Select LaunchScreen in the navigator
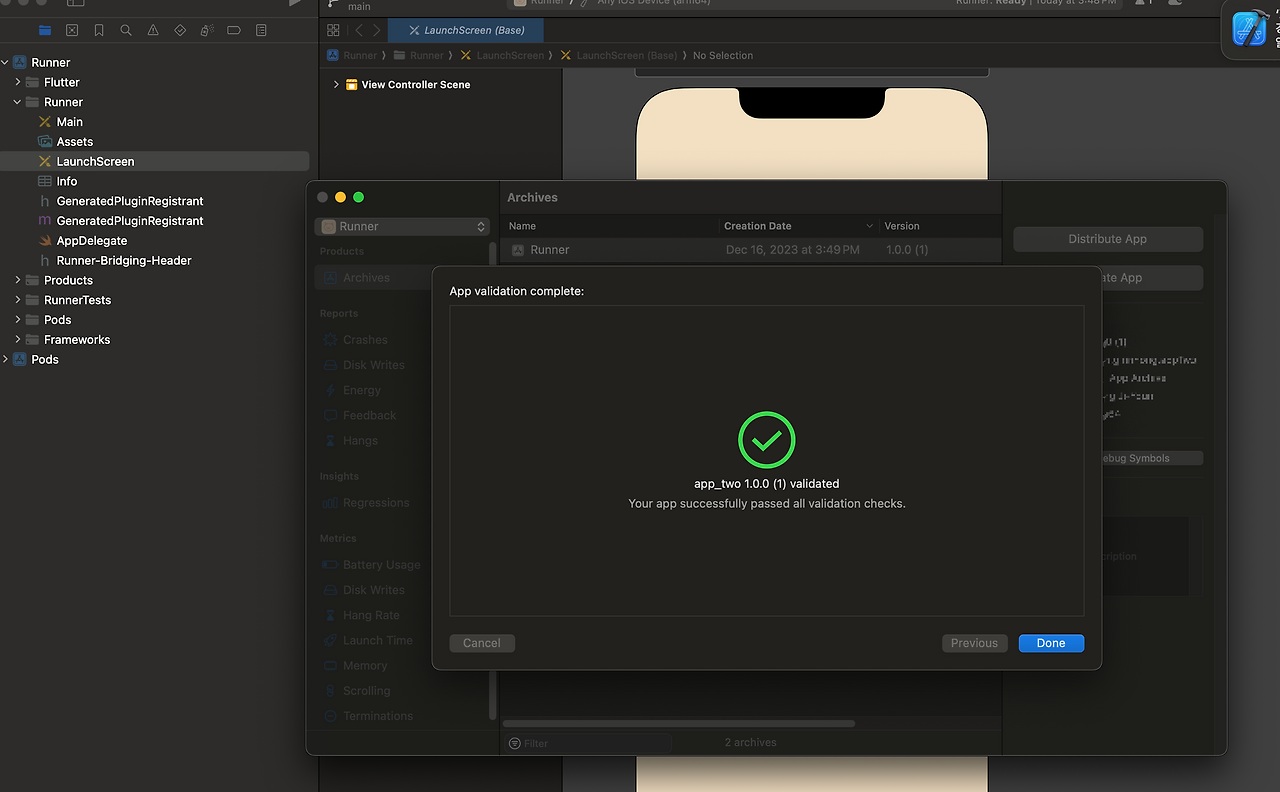The image size is (1280, 792). (x=155, y=161)
